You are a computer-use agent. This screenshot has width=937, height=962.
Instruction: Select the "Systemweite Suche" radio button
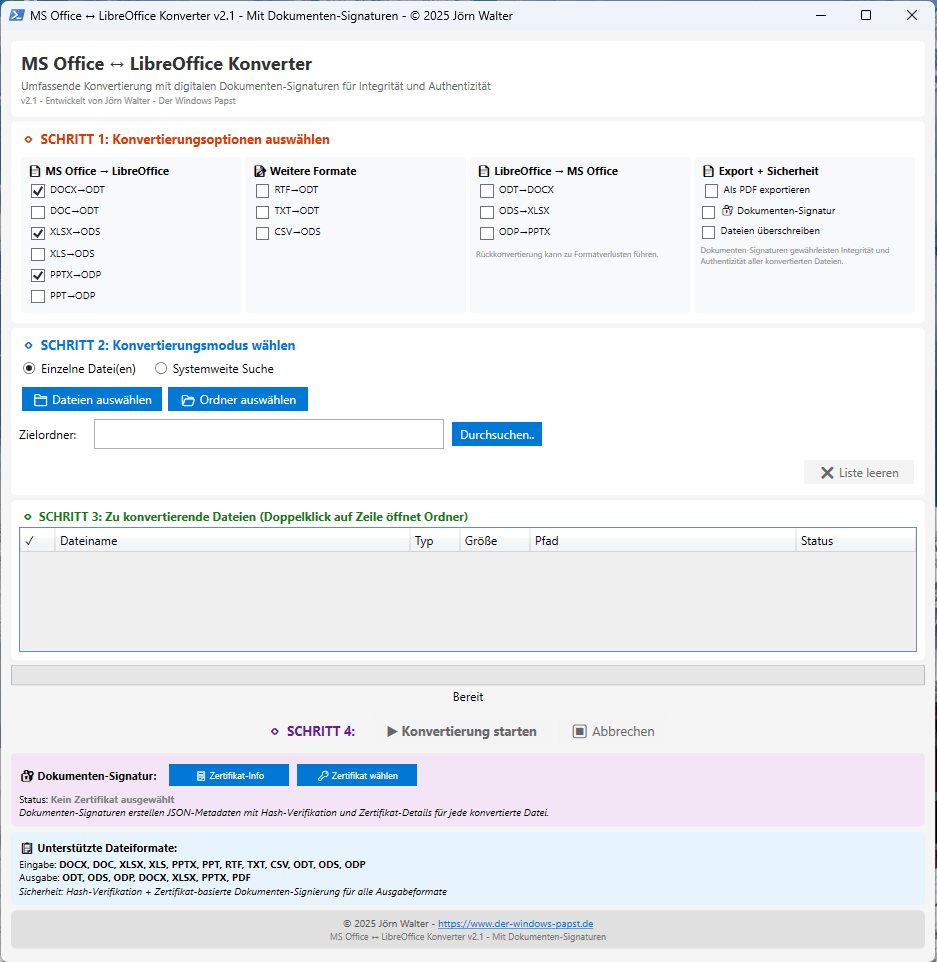point(160,368)
